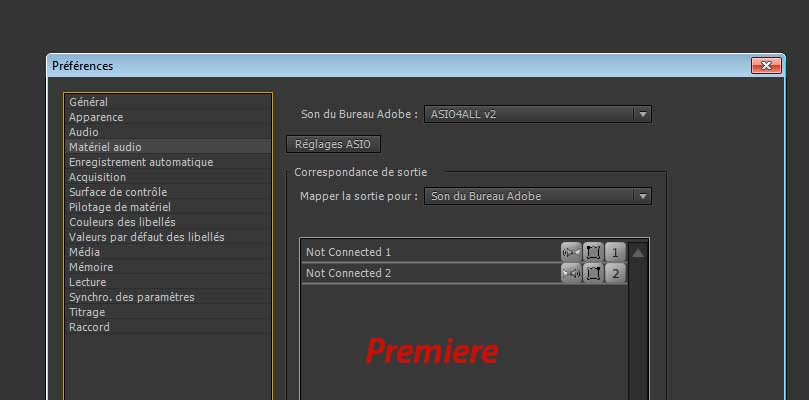This screenshot has height=400, width=809.
Task: Select the Raccord preferences category
Action: point(167,327)
